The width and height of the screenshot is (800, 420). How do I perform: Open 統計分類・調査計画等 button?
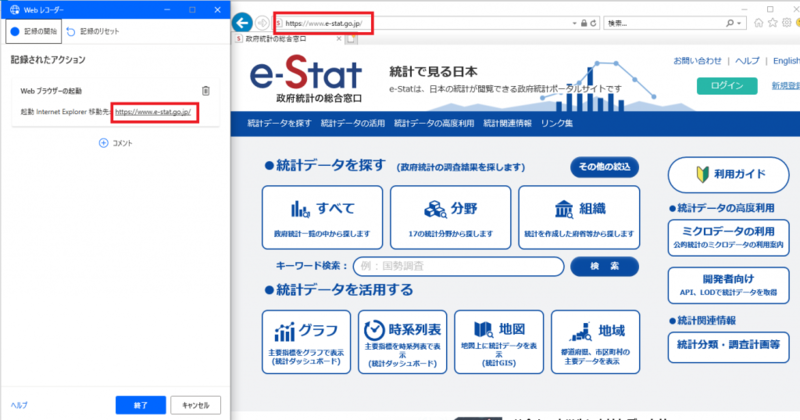(x=729, y=347)
